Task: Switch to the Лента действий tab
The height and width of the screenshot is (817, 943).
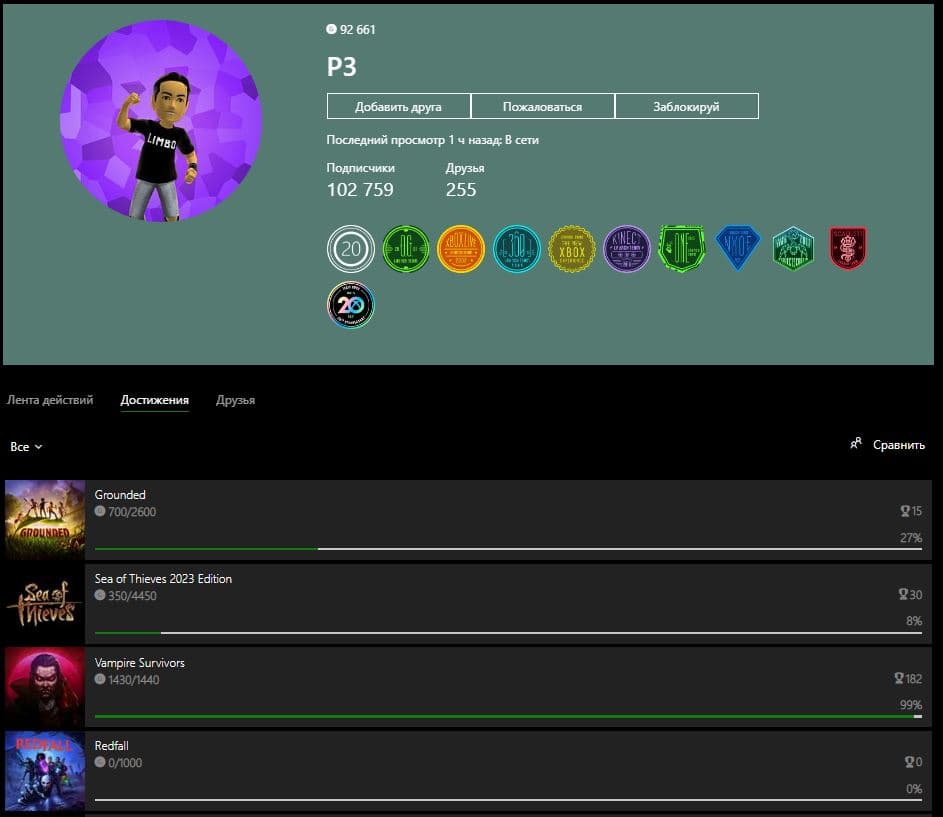Action: [x=50, y=400]
